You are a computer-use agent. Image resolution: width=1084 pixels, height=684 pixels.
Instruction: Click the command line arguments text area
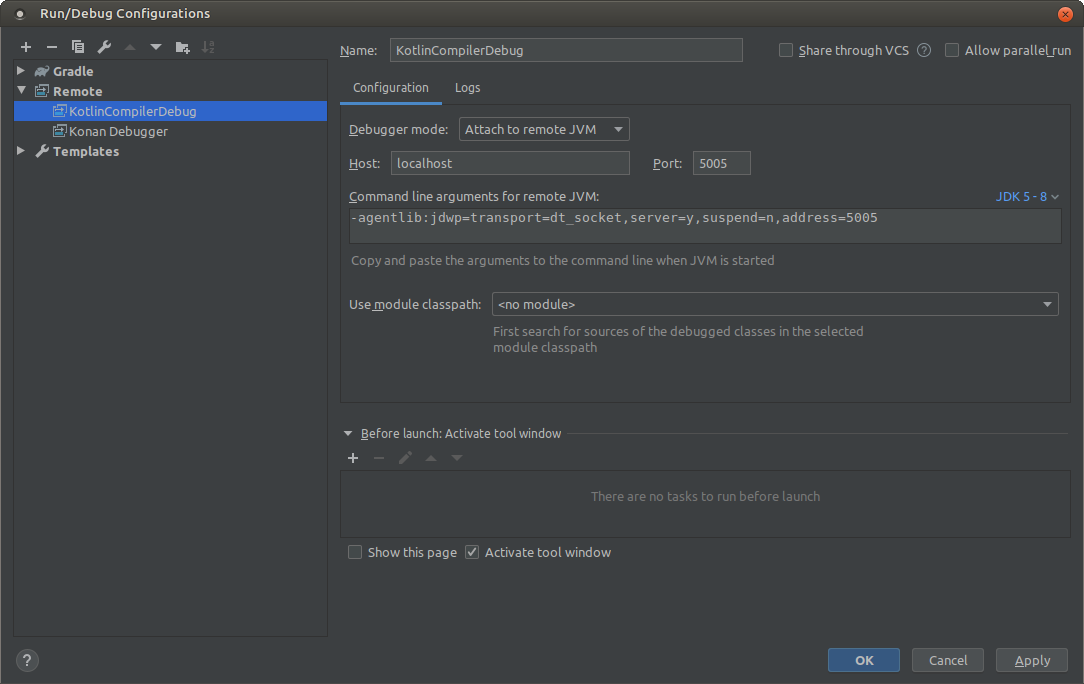pyautogui.click(x=705, y=225)
